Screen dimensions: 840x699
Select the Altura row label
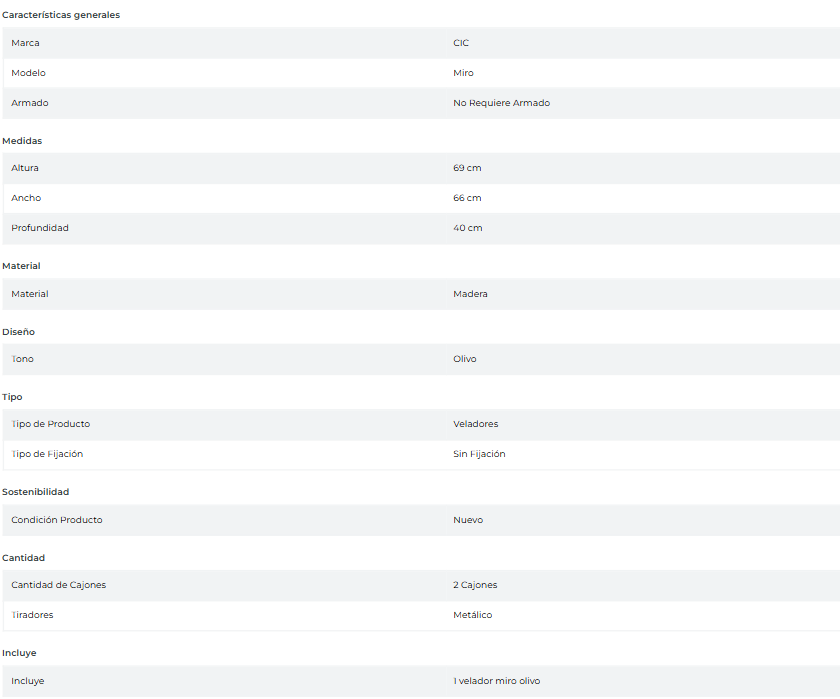coord(25,168)
